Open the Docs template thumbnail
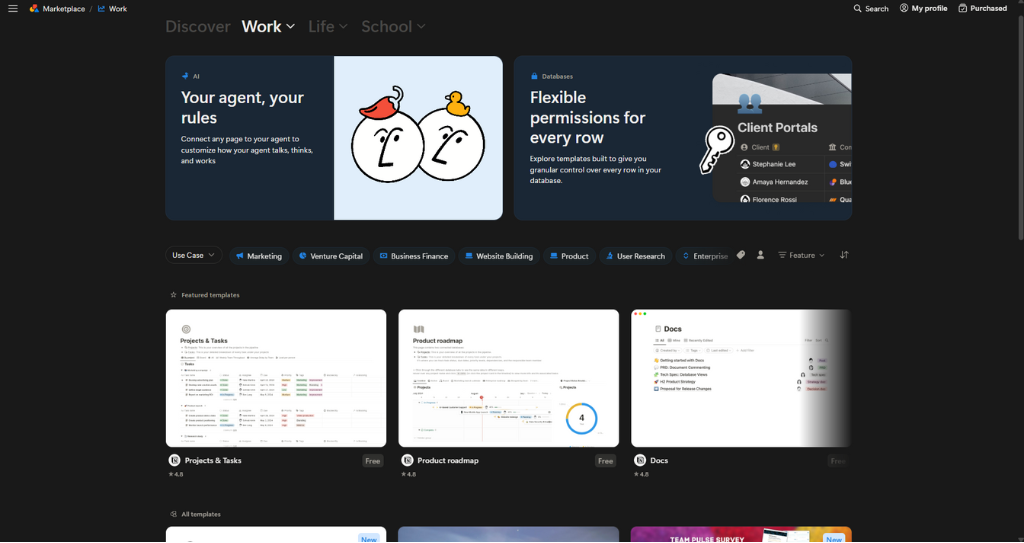Viewport: 1024px width, 543px height. click(x=741, y=378)
